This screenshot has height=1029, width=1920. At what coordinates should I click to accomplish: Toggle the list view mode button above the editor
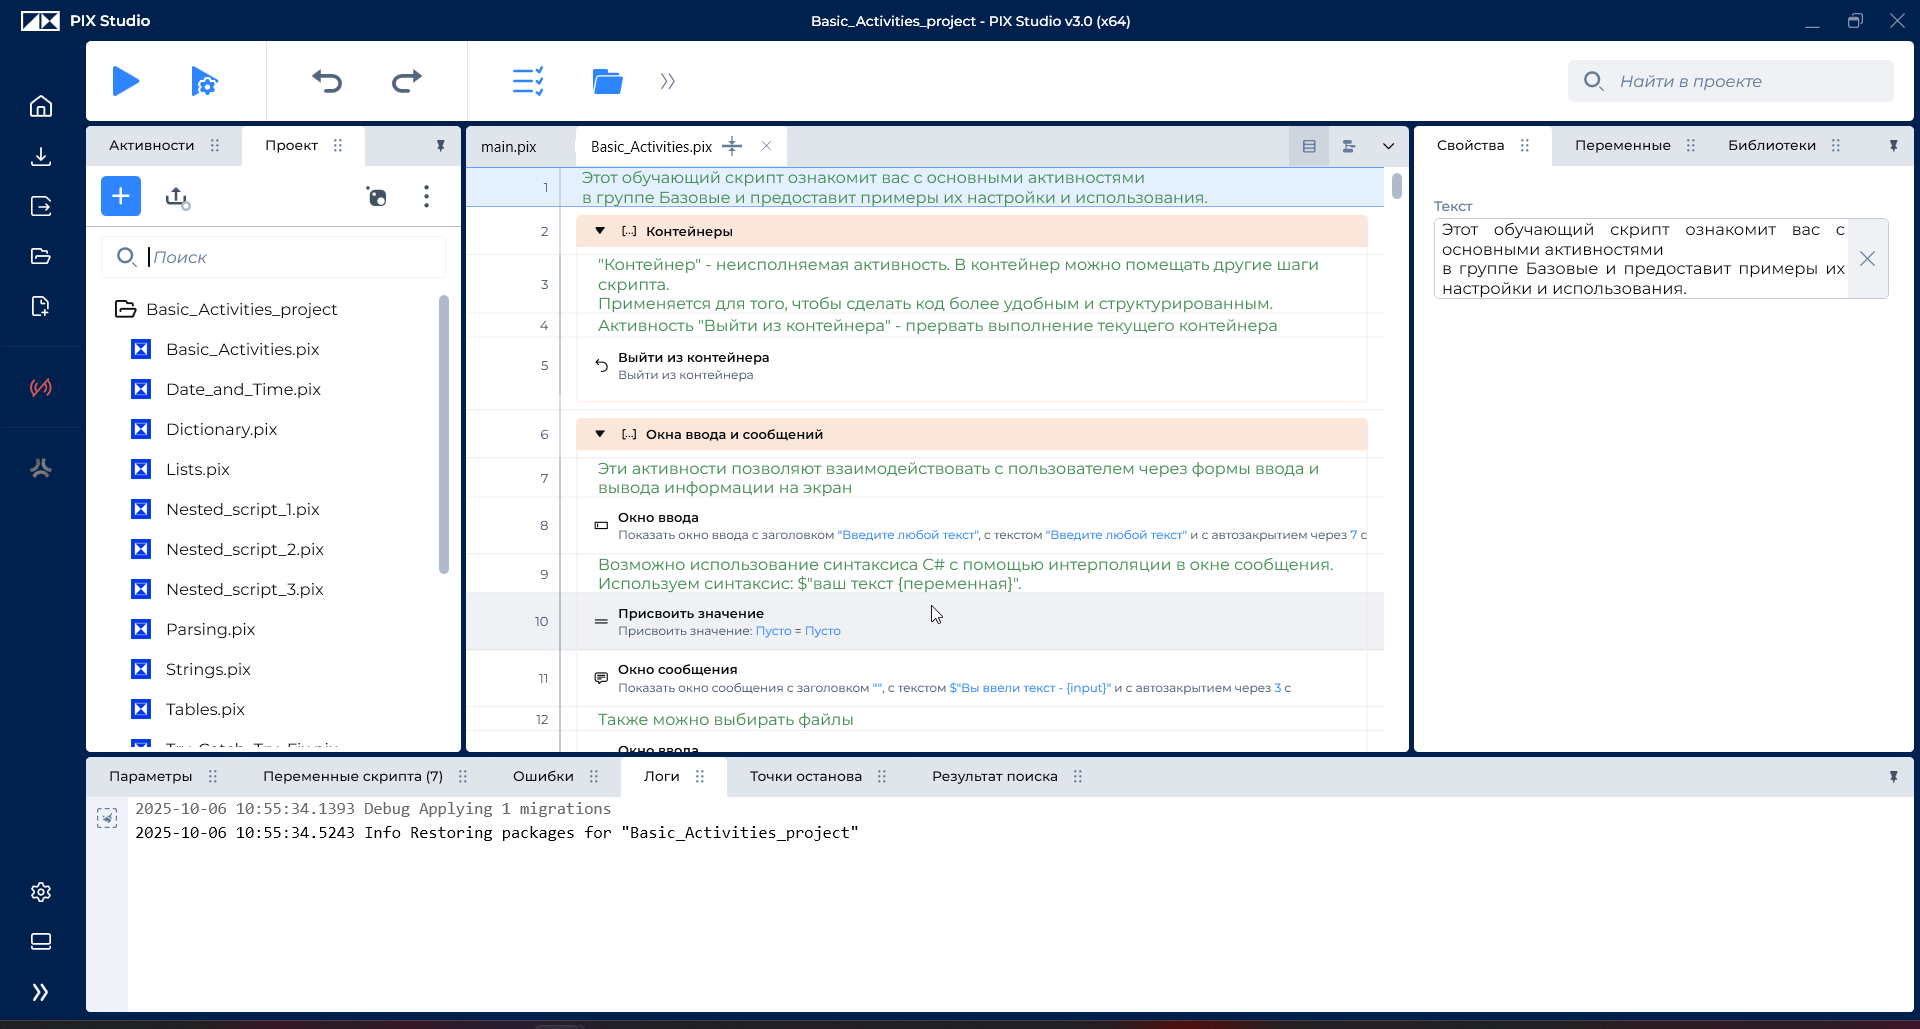1309,146
